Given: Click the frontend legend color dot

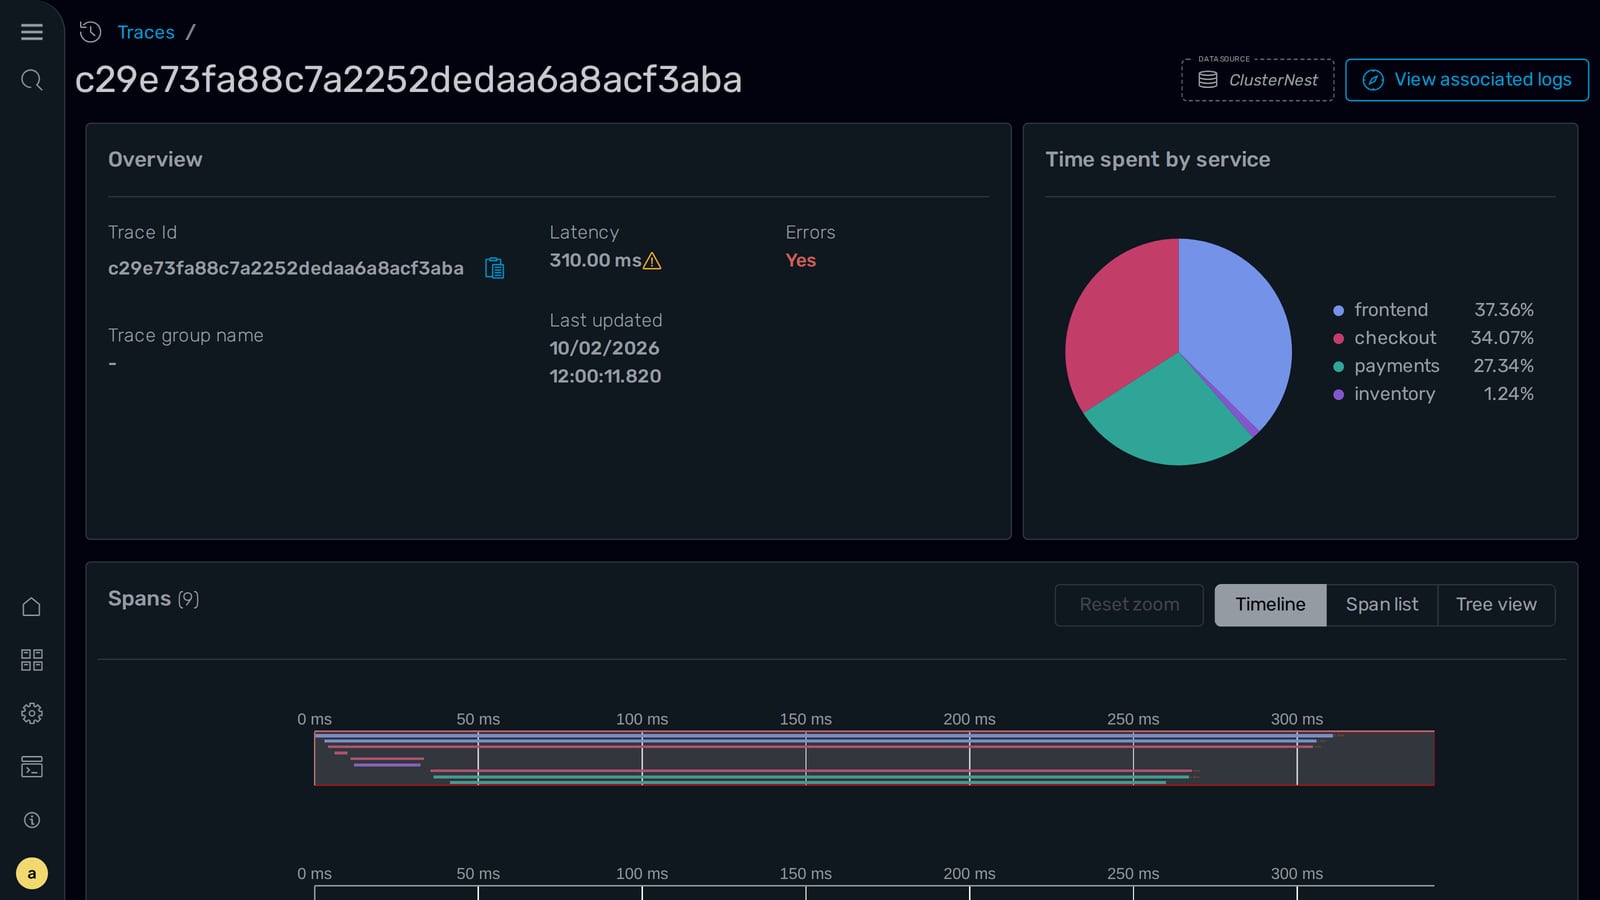Looking at the screenshot, I should [1338, 311].
